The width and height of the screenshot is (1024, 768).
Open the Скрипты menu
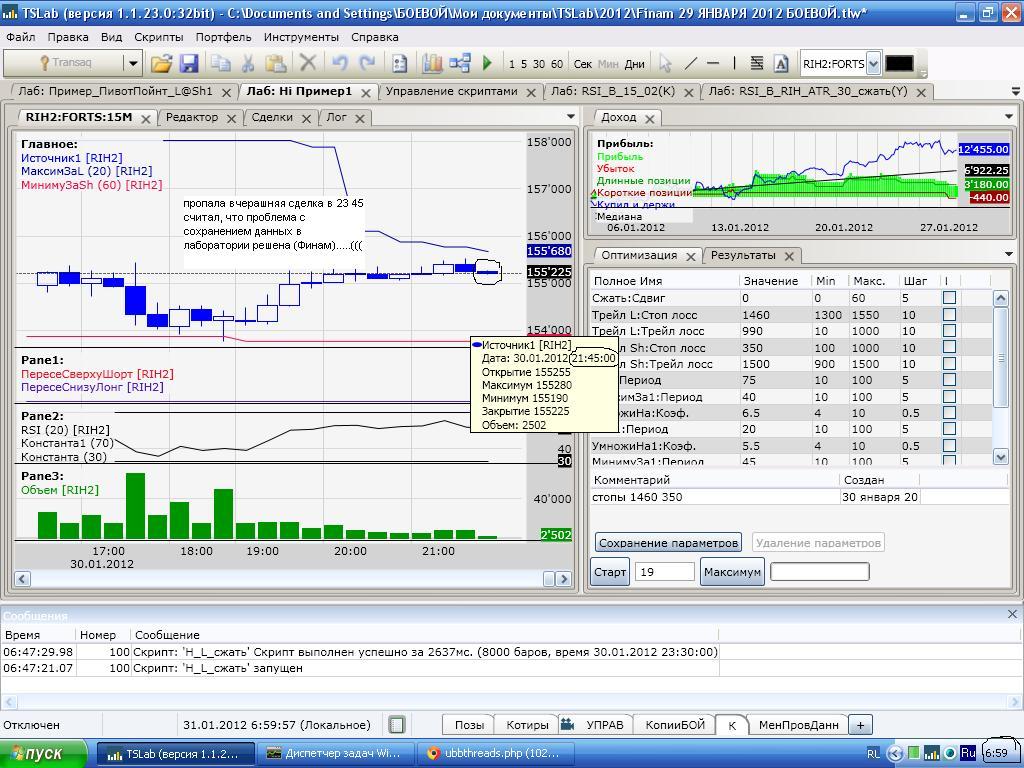coord(158,37)
